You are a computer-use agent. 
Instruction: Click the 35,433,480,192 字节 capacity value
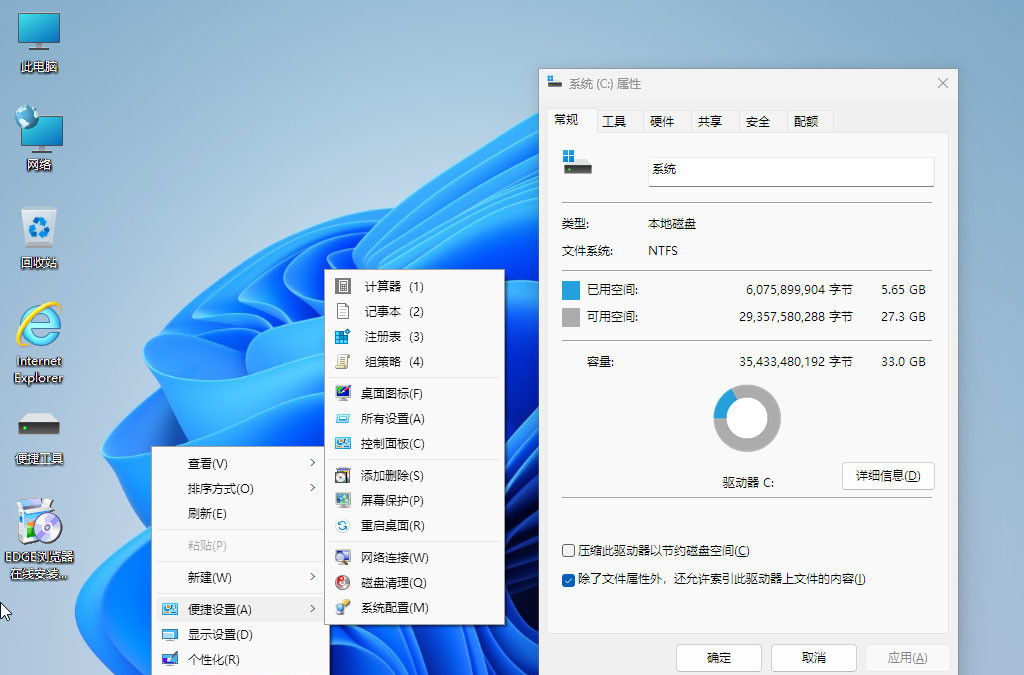[795, 362]
